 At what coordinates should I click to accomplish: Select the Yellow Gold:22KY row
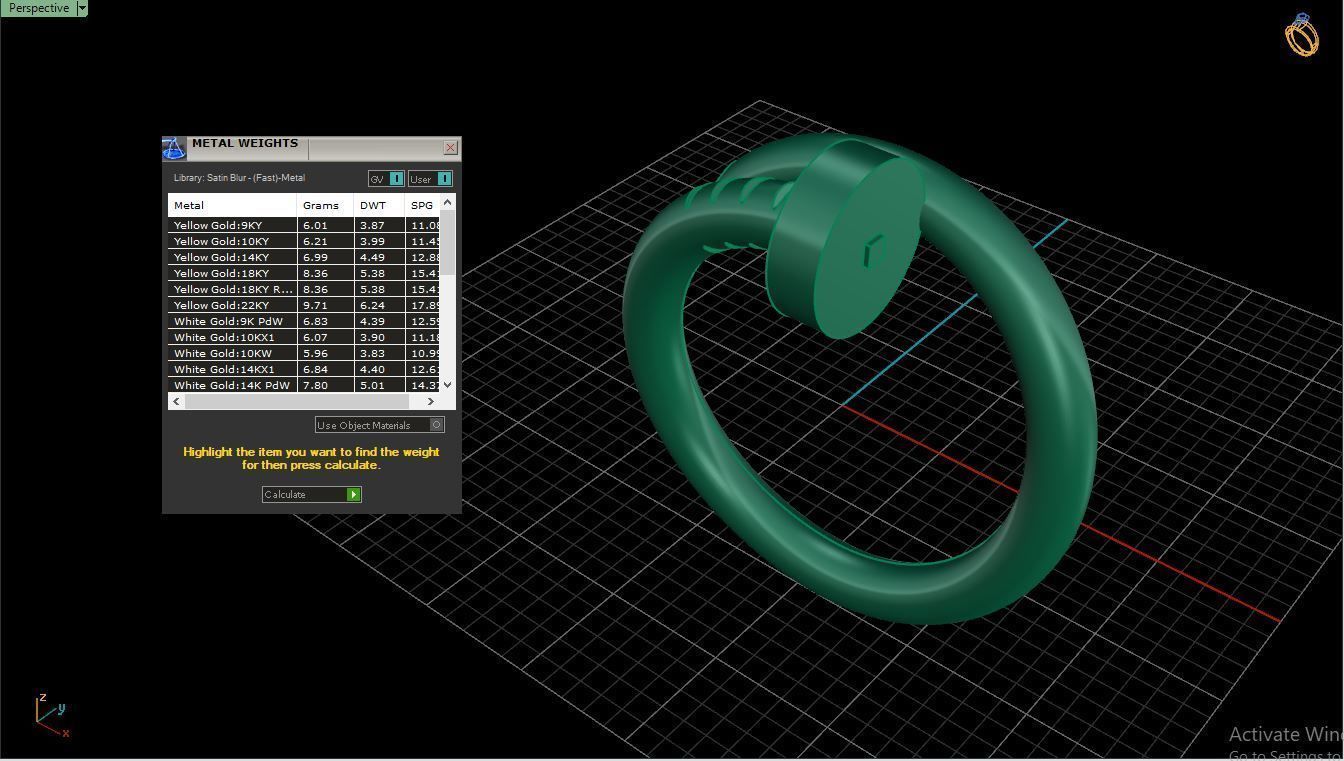[304, 305]
